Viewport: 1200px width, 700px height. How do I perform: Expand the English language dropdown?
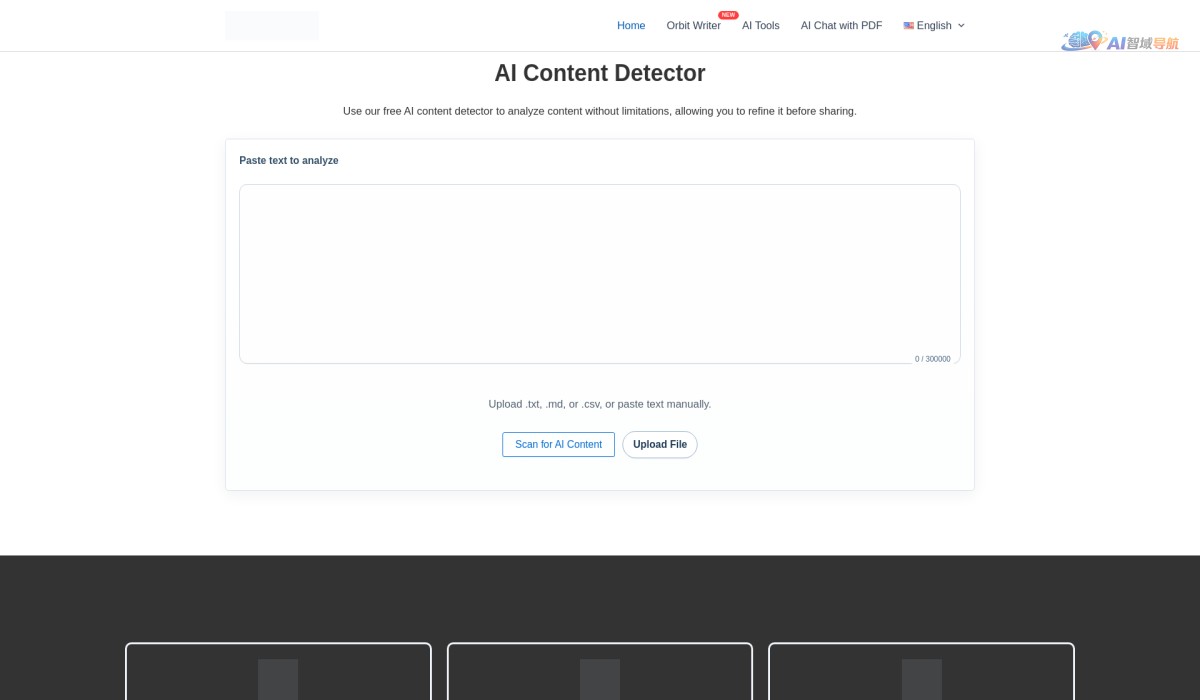coord(934,26)
